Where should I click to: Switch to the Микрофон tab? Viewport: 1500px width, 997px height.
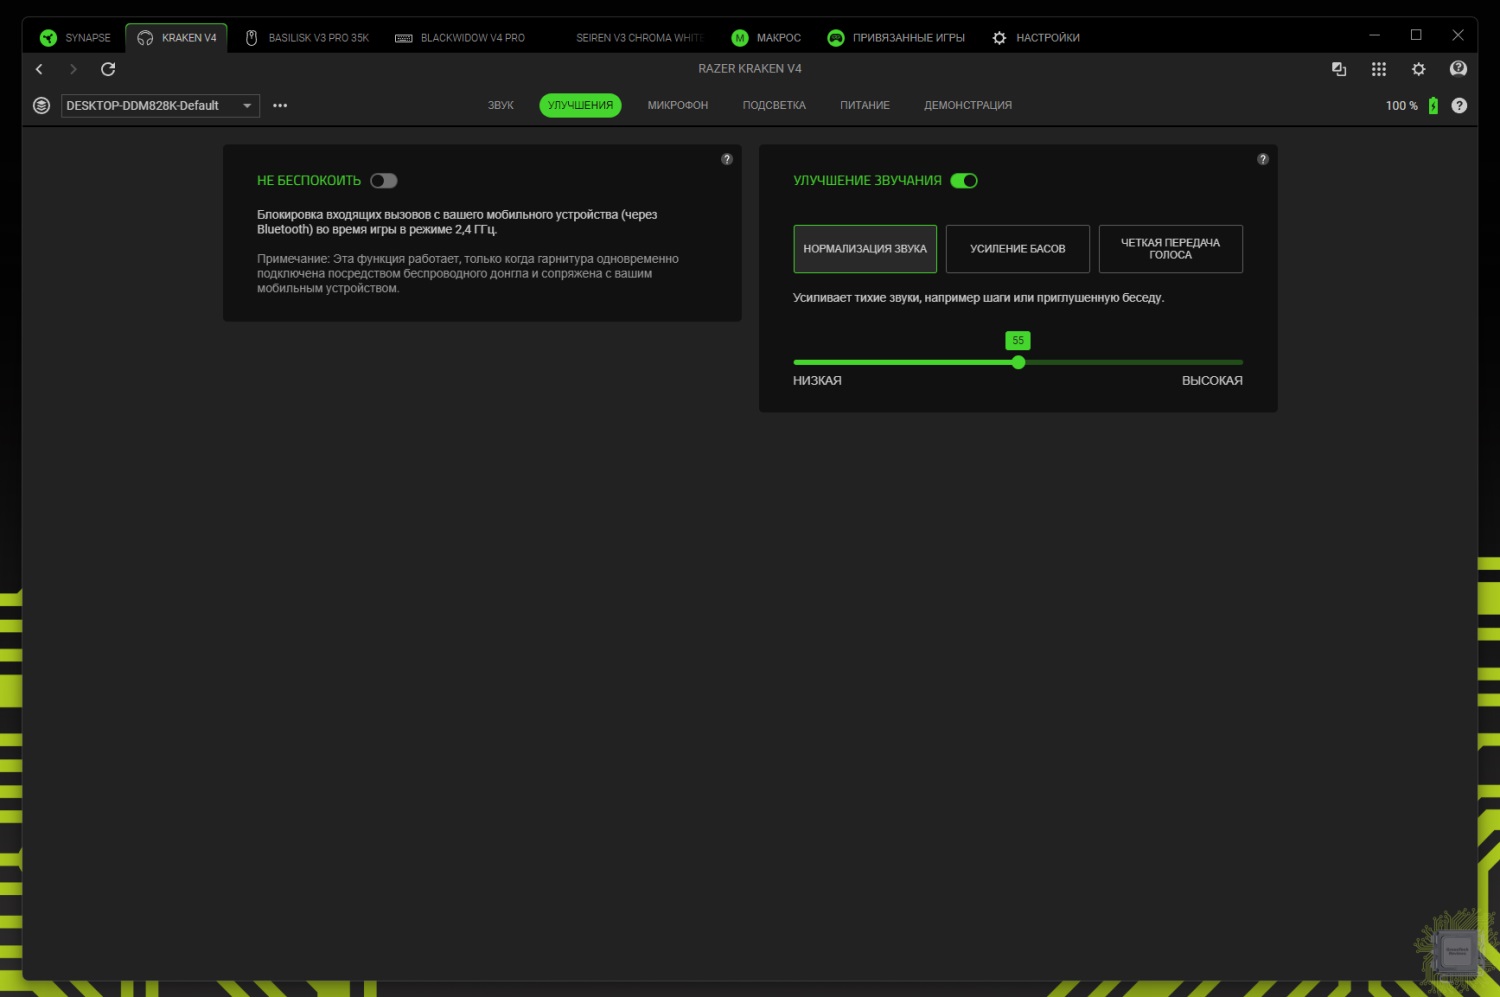point(677,105)
